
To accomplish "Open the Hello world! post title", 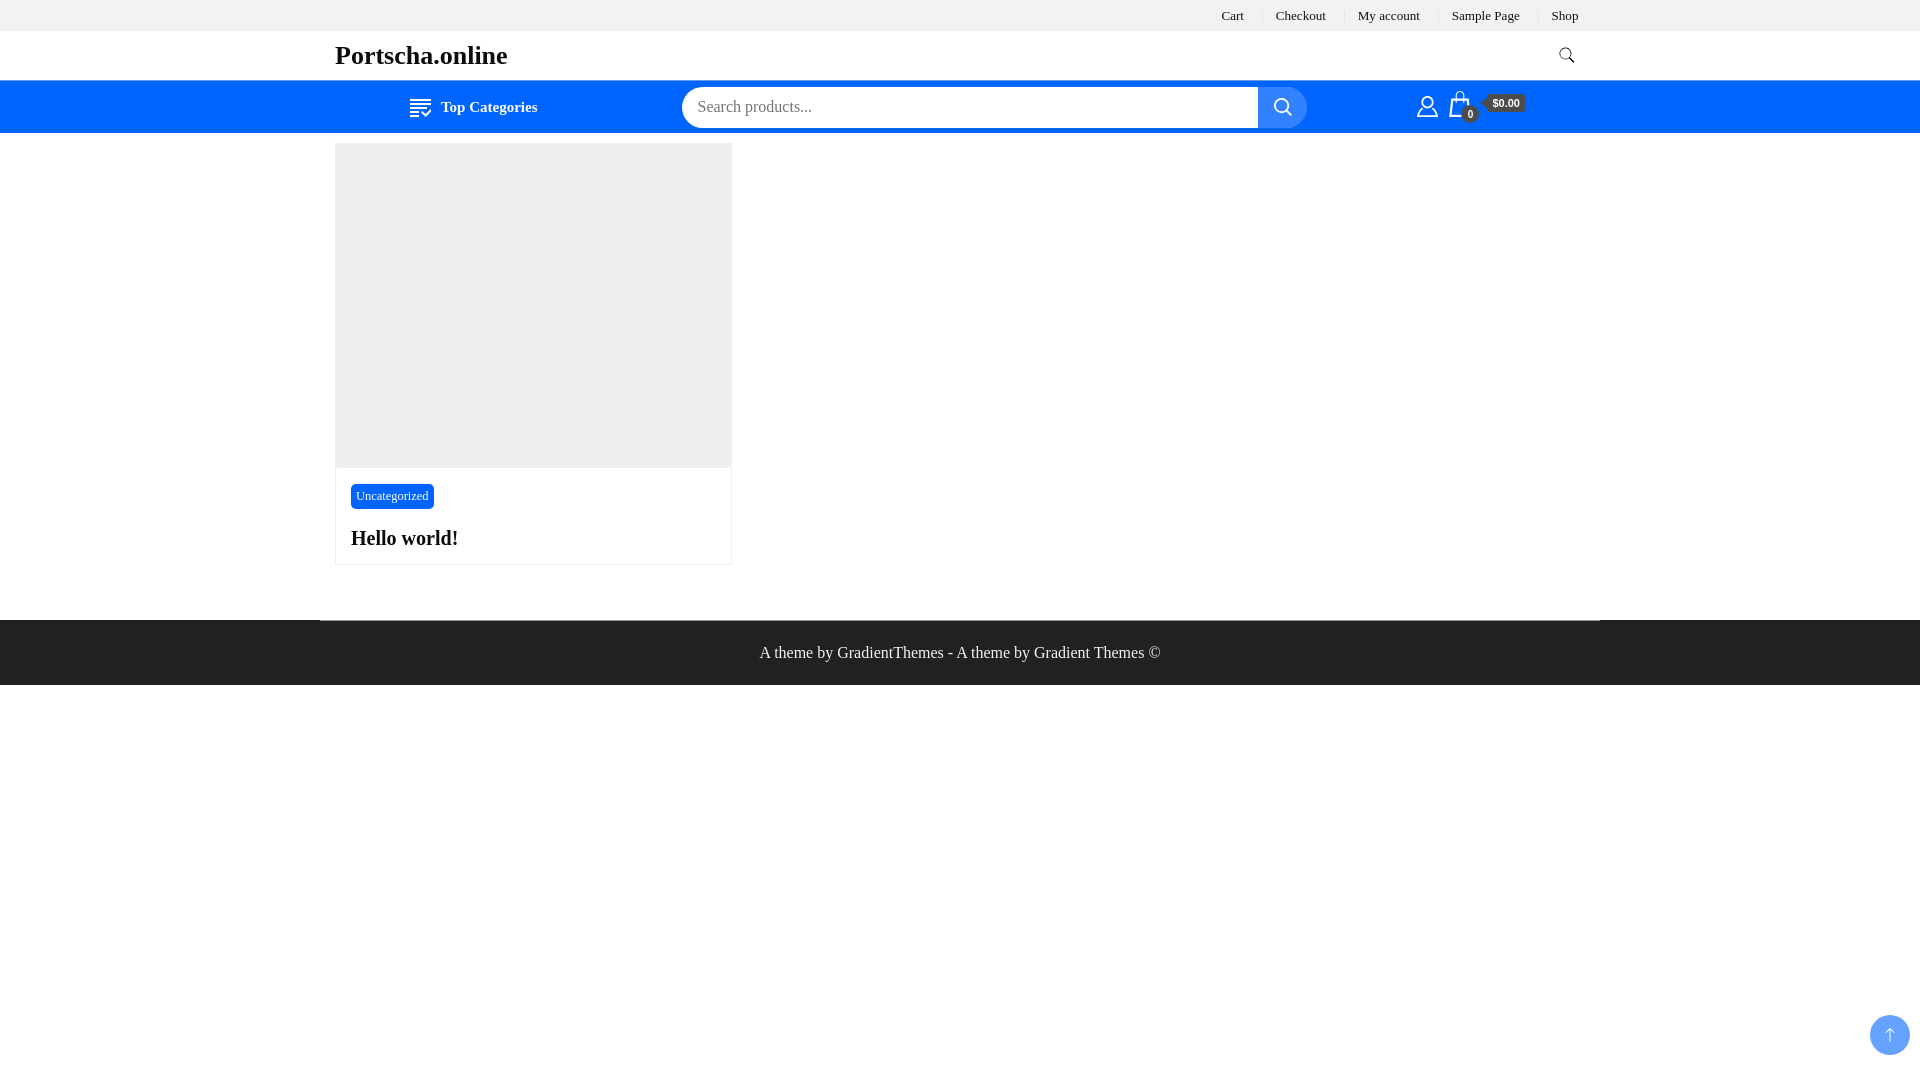I will tap(404, 538).
